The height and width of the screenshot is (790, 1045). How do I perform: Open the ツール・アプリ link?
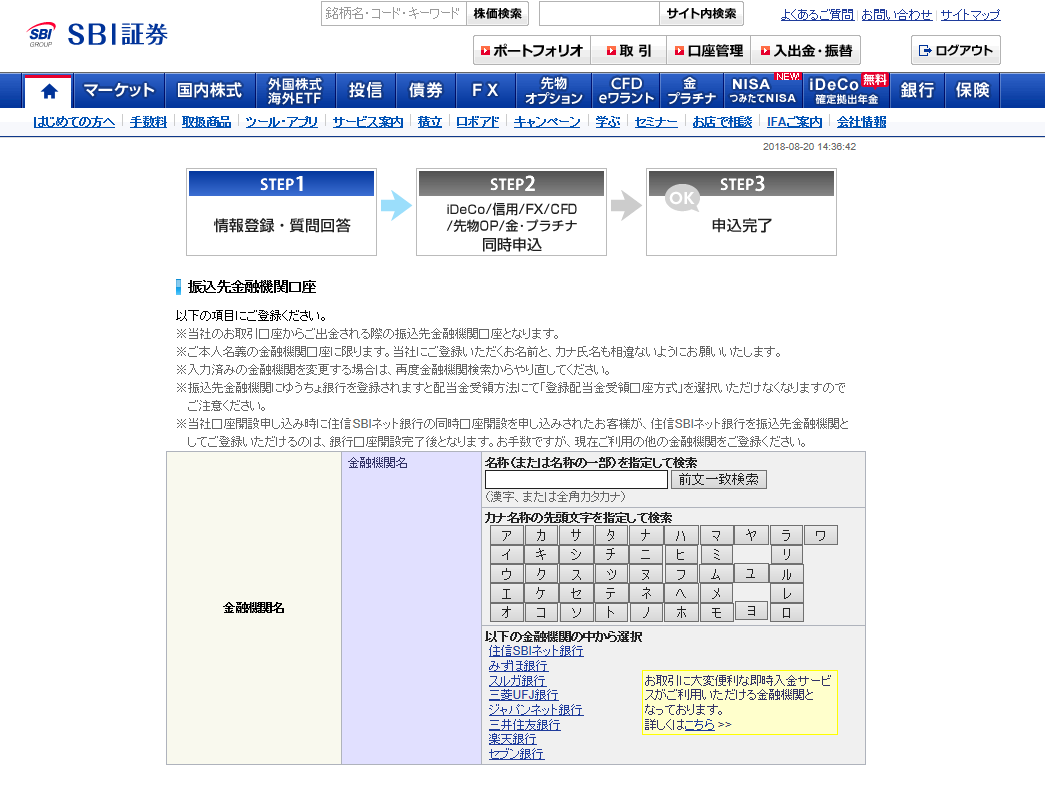(281, 122)
